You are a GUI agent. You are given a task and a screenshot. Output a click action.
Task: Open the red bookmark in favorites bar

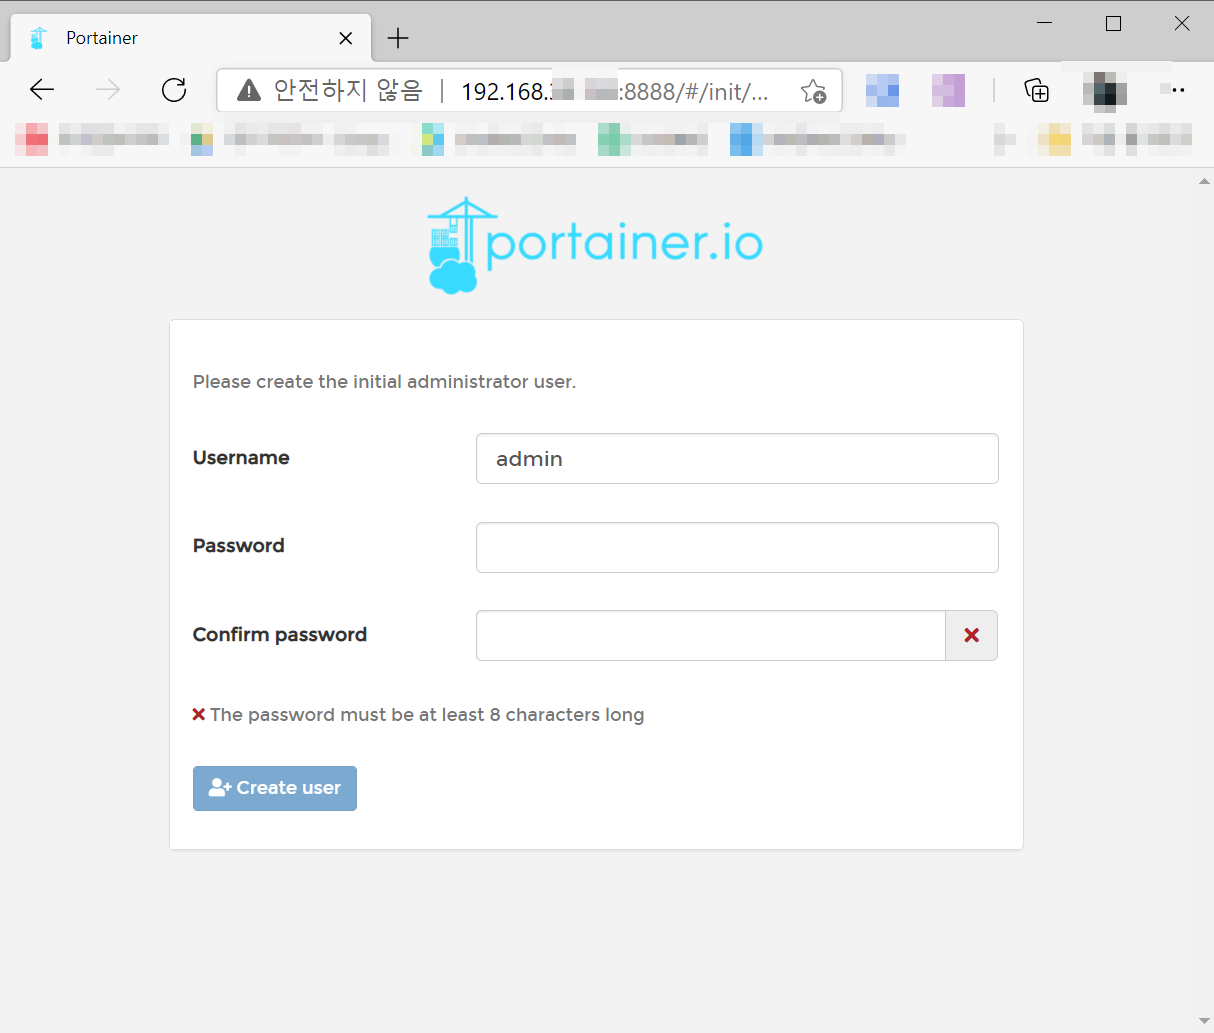(x=92, y=139)
